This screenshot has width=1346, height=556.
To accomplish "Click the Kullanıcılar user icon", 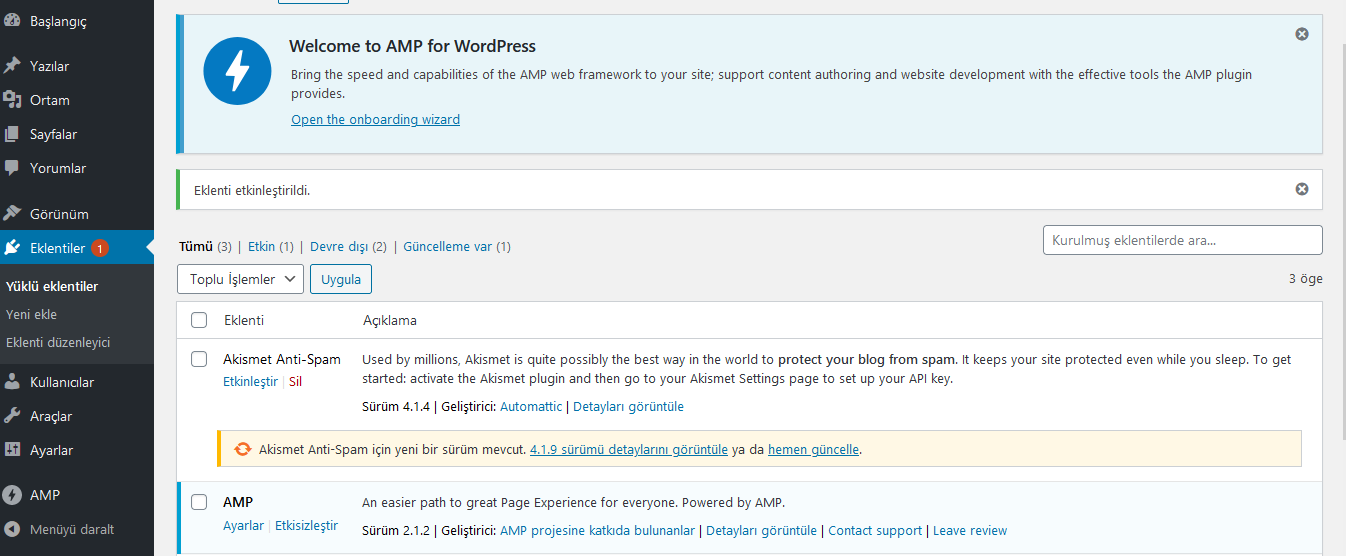I will (x=12, y=382).
